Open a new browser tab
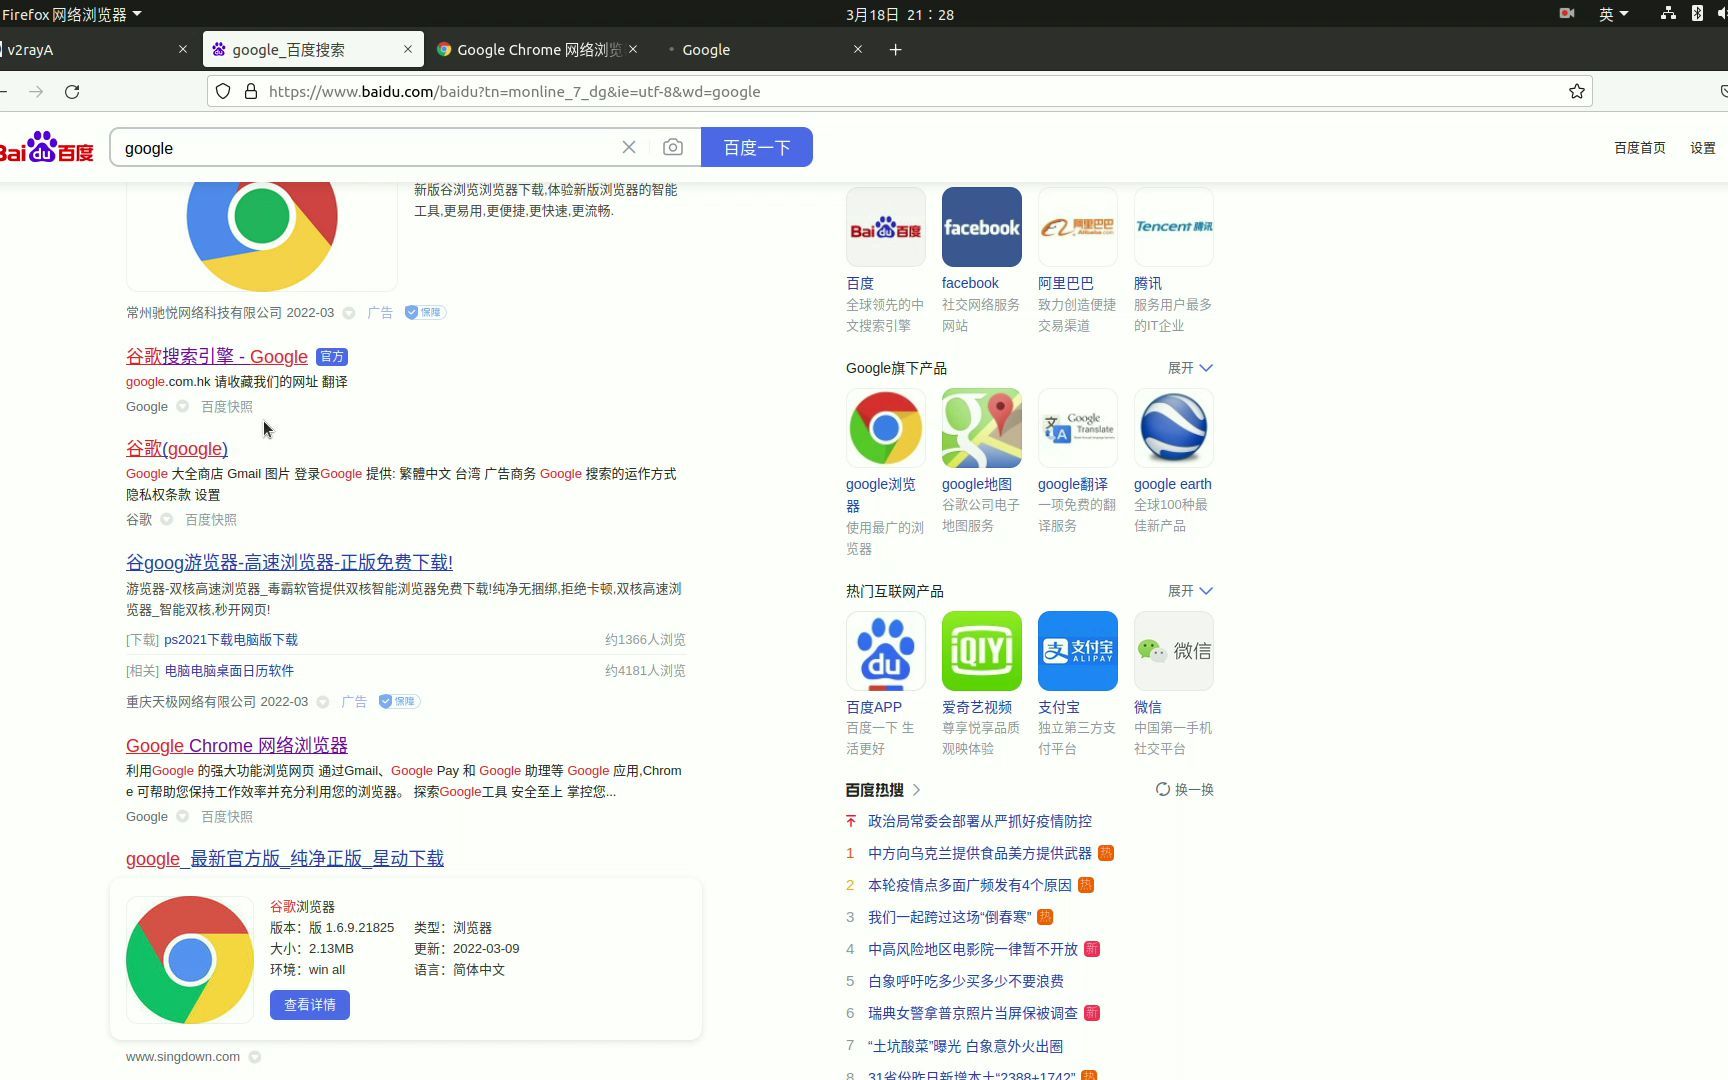Screen dimensions: 1728x1080 (895, 49)
